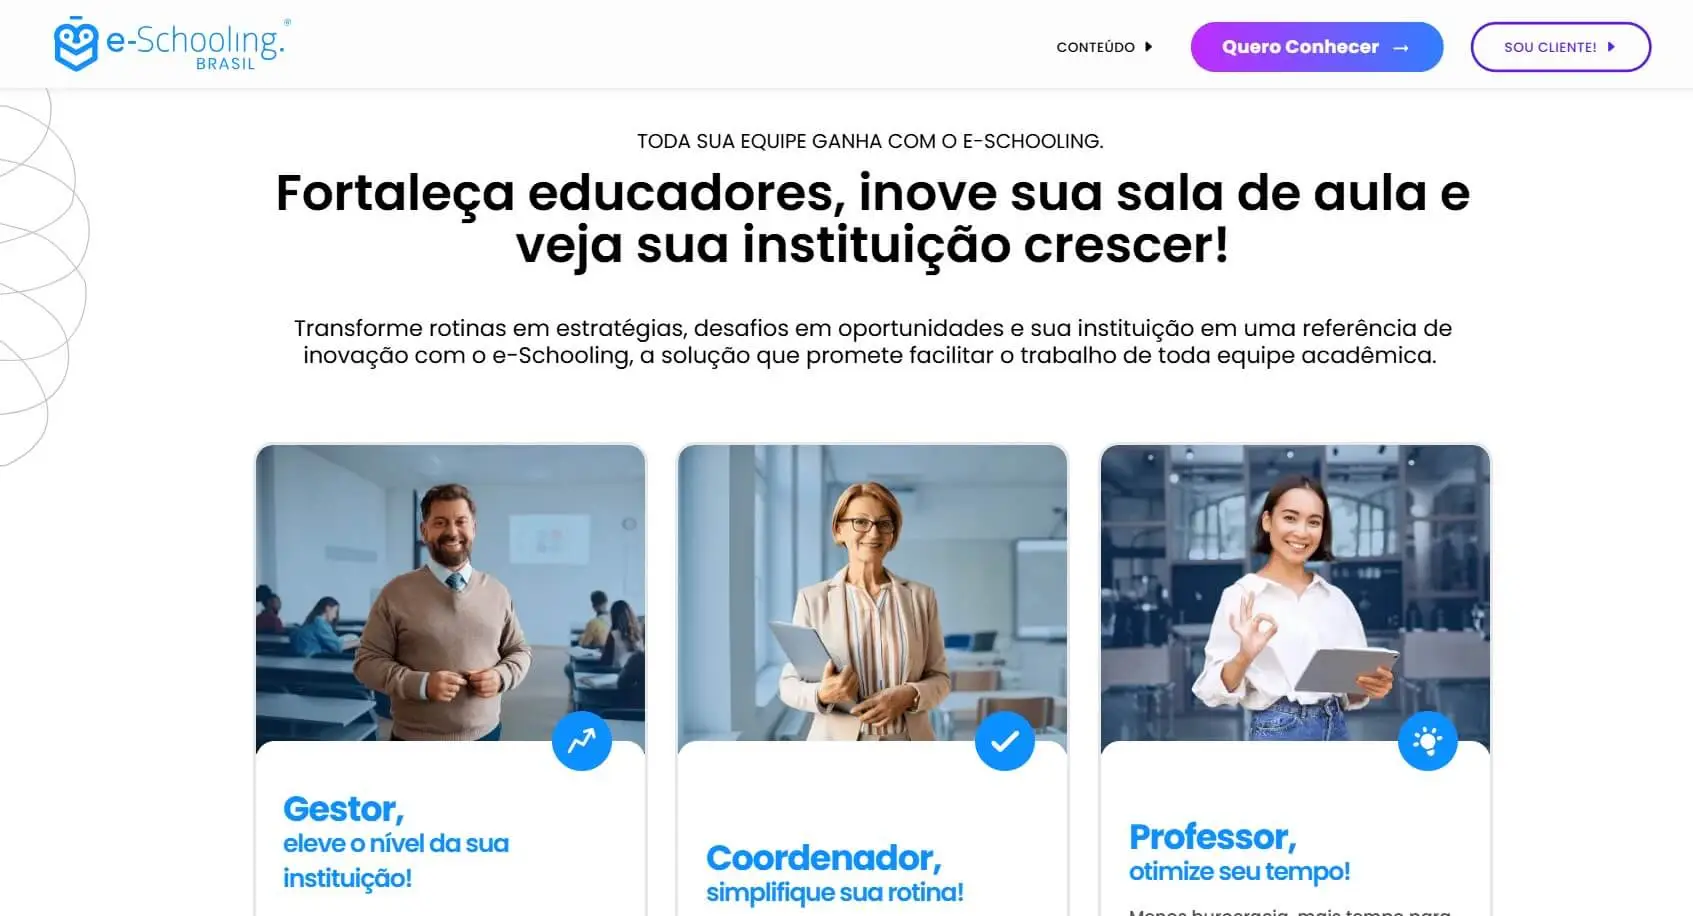Click the Quero Conhecer button
The height and width of the screenshot is (916, 1693).
(x=1316, y=47)
